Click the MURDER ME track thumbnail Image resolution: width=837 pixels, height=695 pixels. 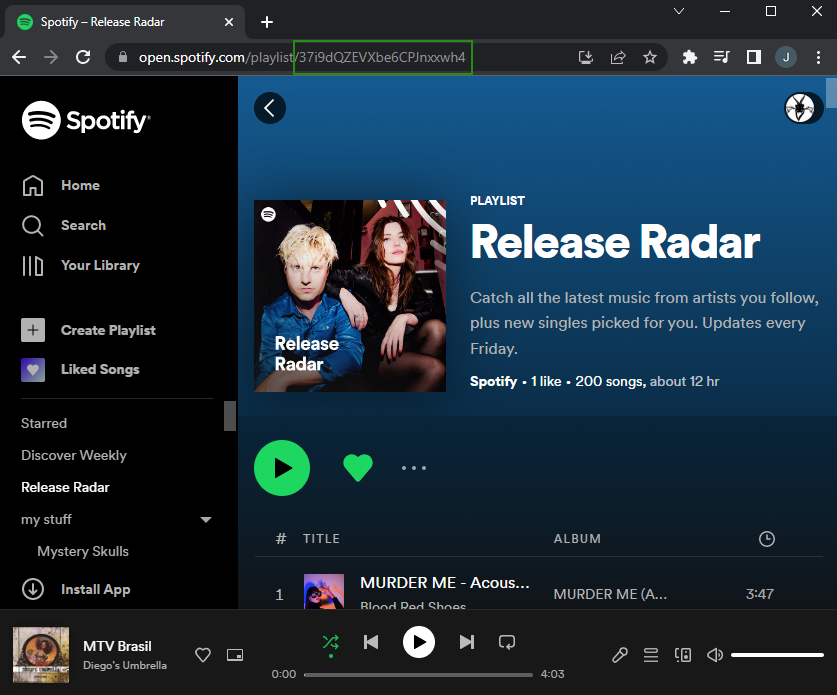324,591
